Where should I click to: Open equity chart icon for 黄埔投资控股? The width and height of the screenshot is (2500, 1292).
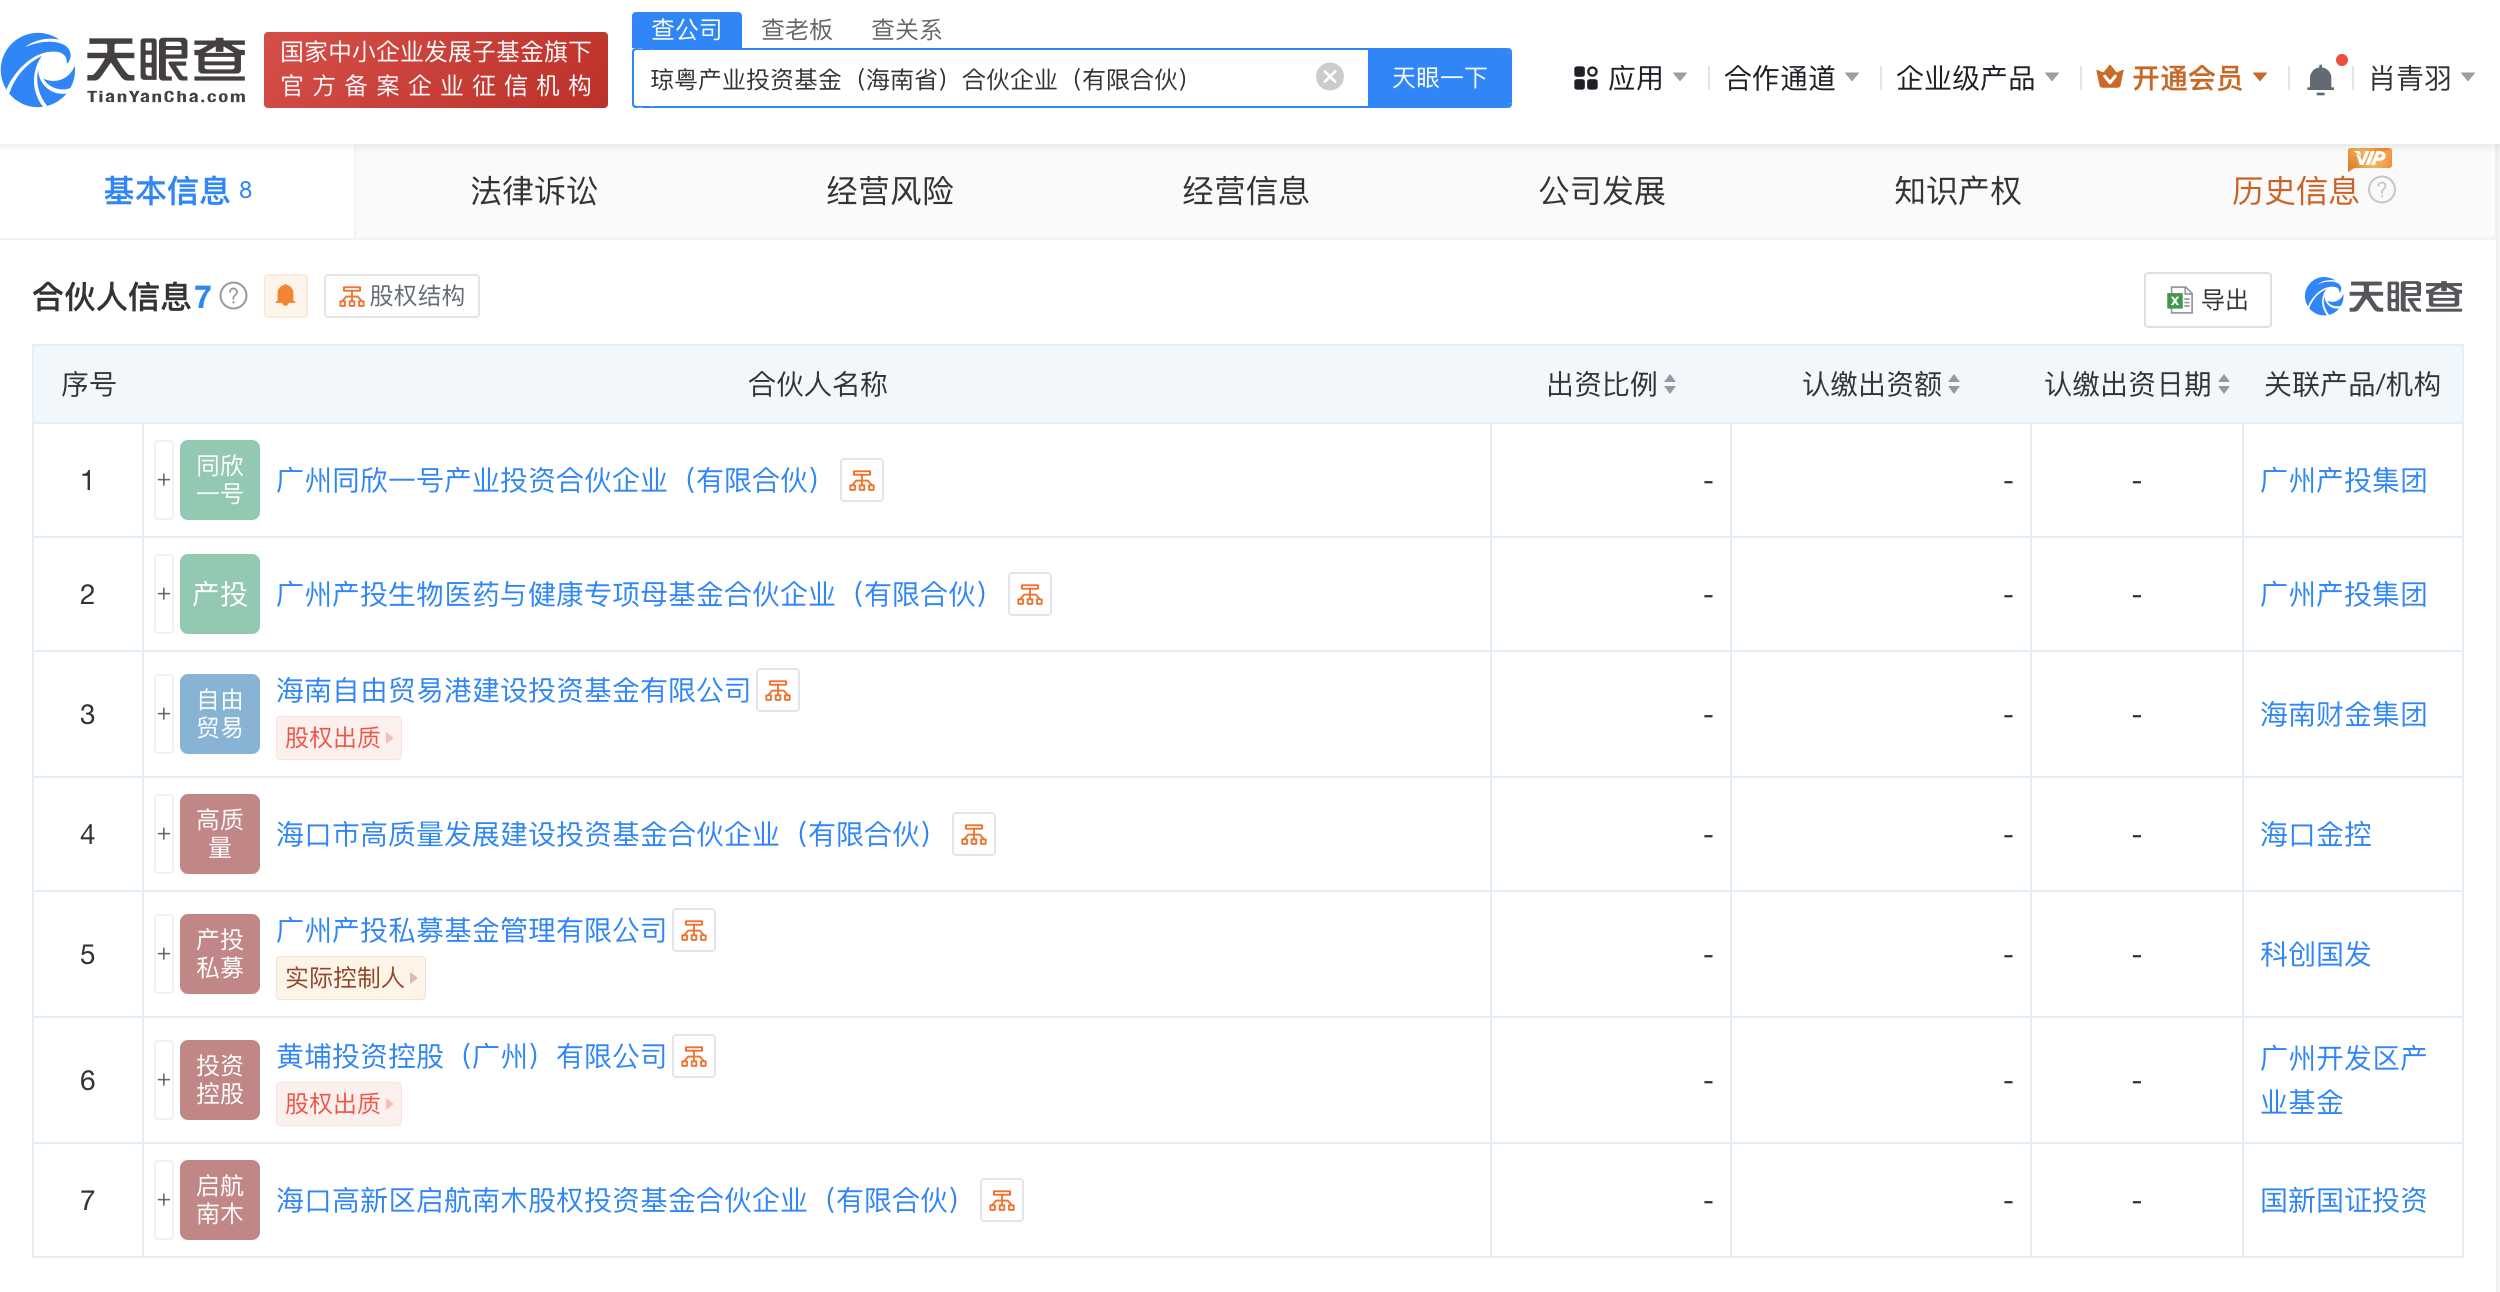point(693,1057)
